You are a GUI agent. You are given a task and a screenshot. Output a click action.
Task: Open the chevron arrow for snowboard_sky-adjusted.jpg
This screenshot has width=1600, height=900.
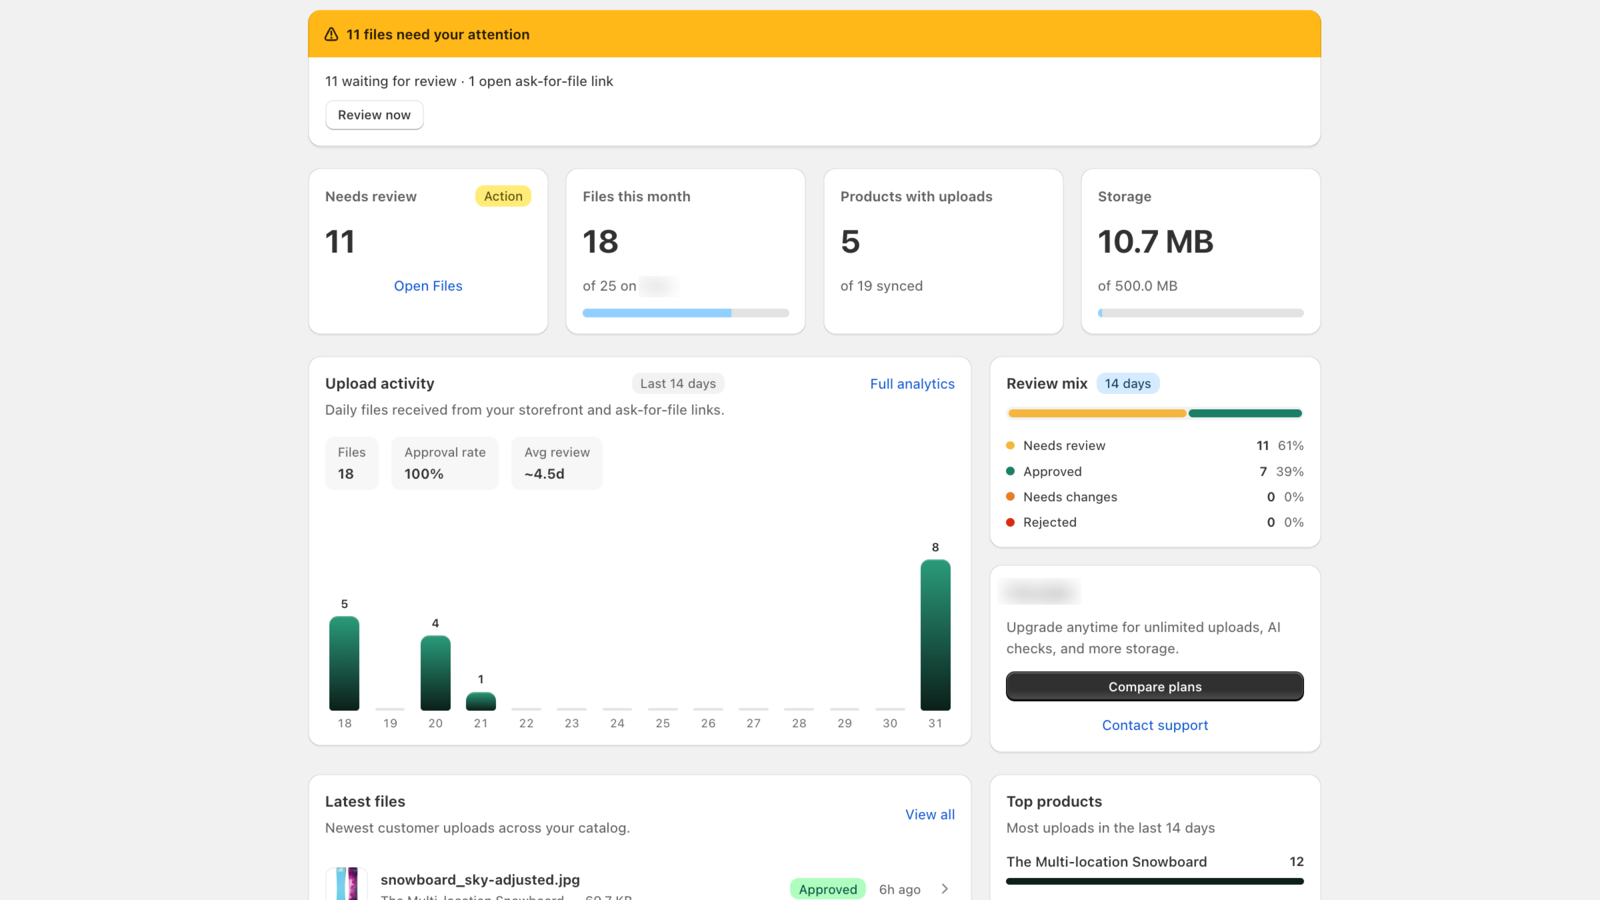pos(945,889)
